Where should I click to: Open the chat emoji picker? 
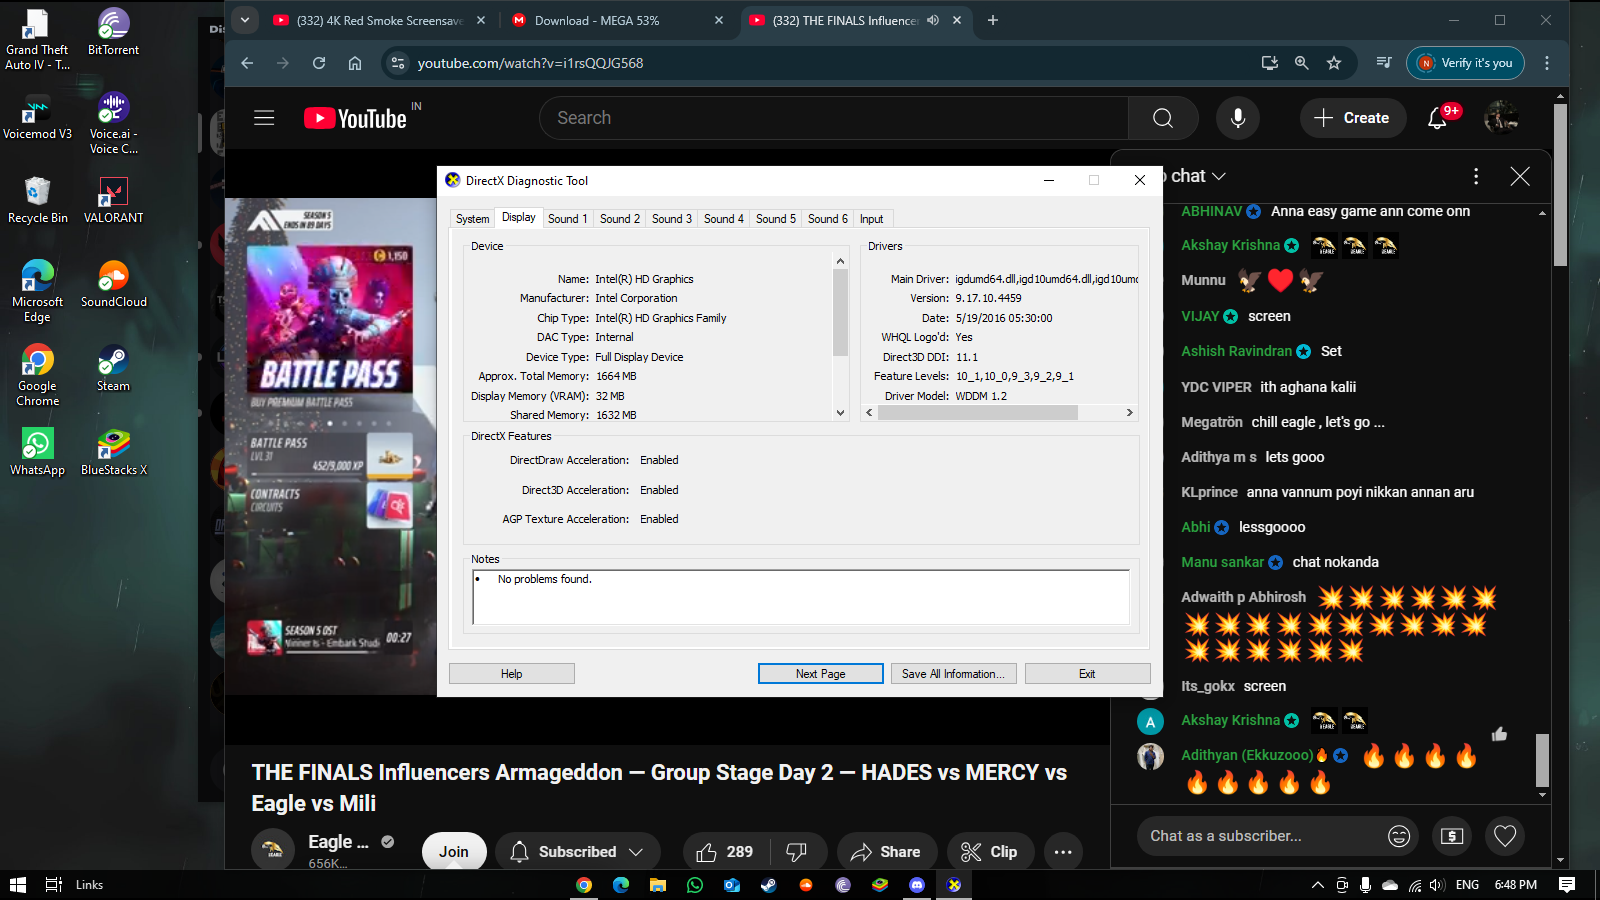click(x=1399, y=836)
